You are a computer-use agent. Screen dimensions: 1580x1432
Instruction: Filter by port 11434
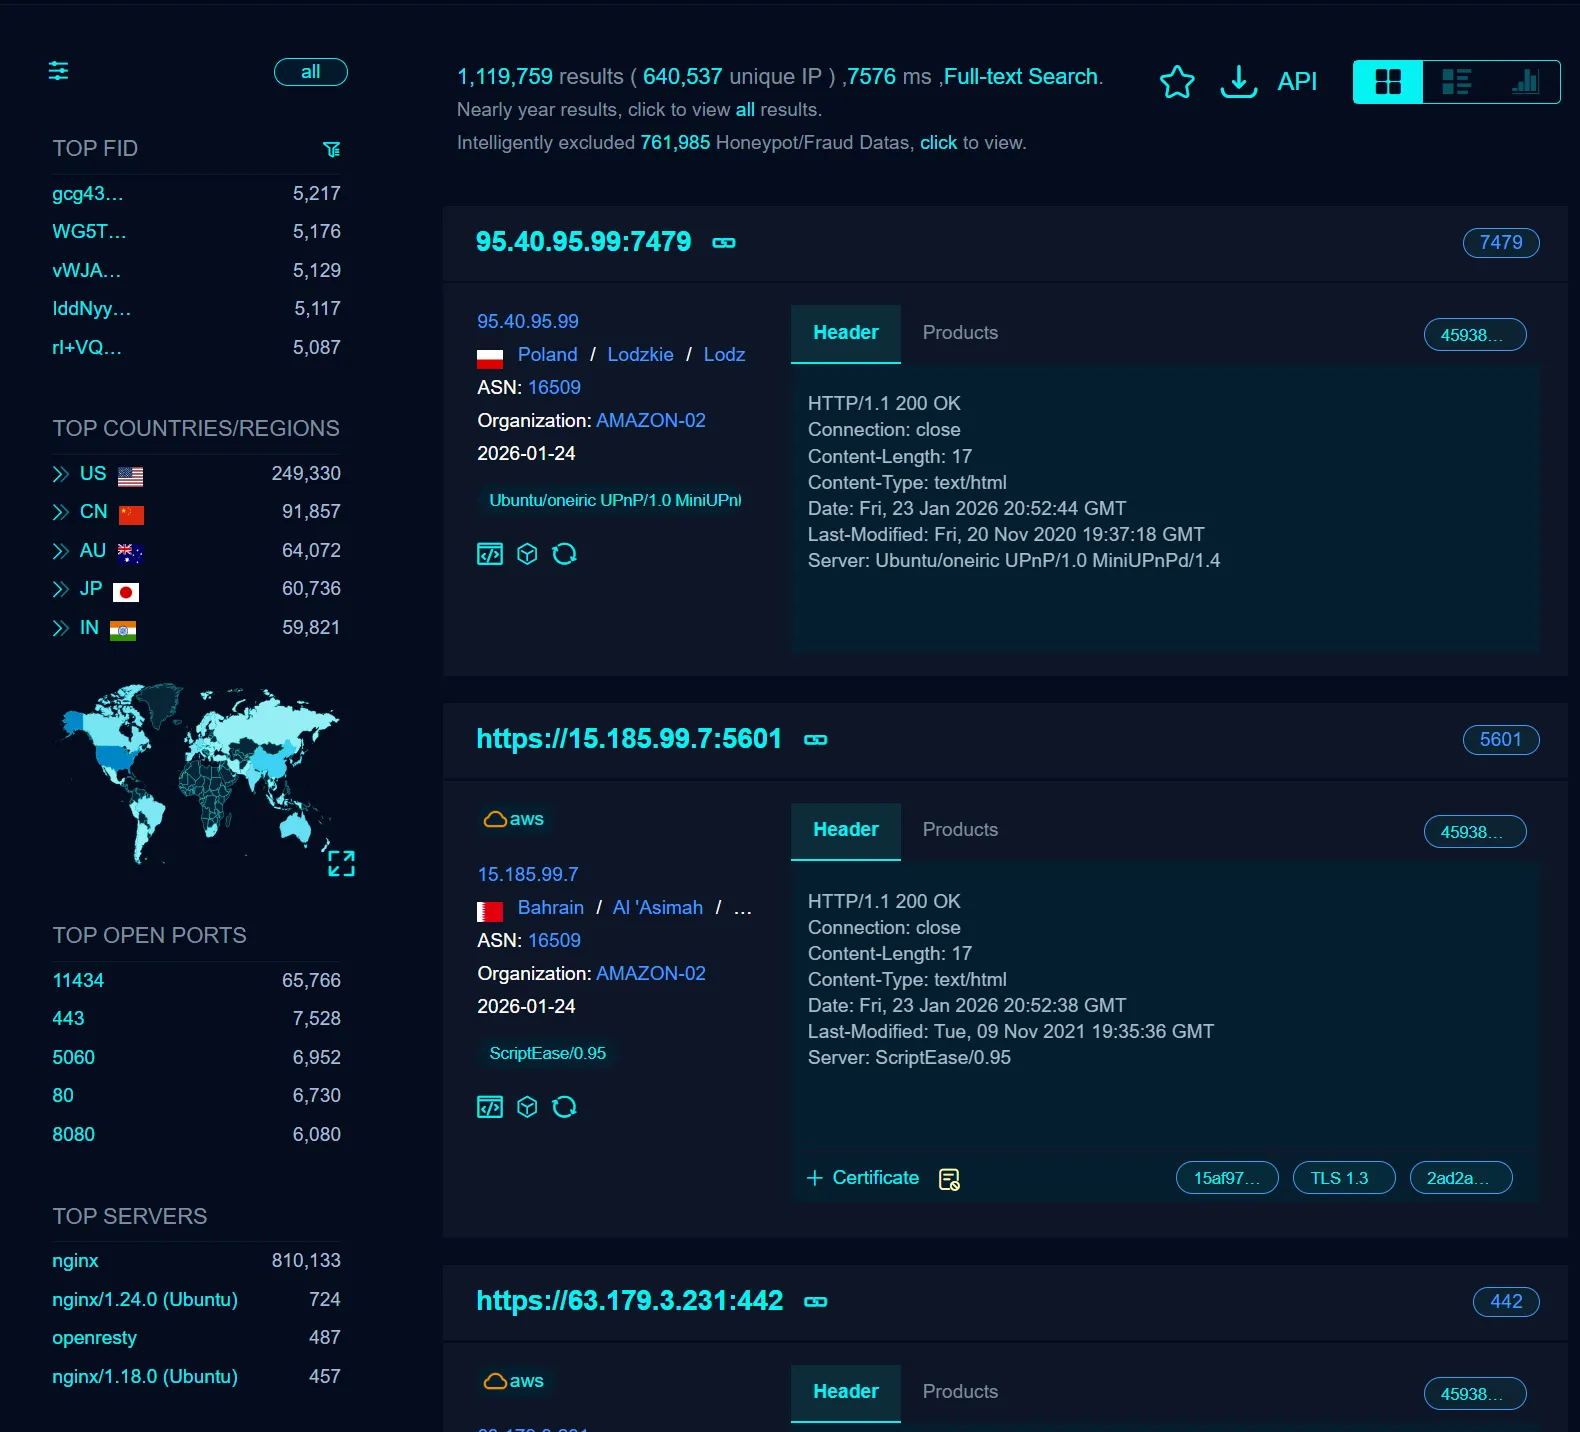pyautogui.click(x=78, y=981)
